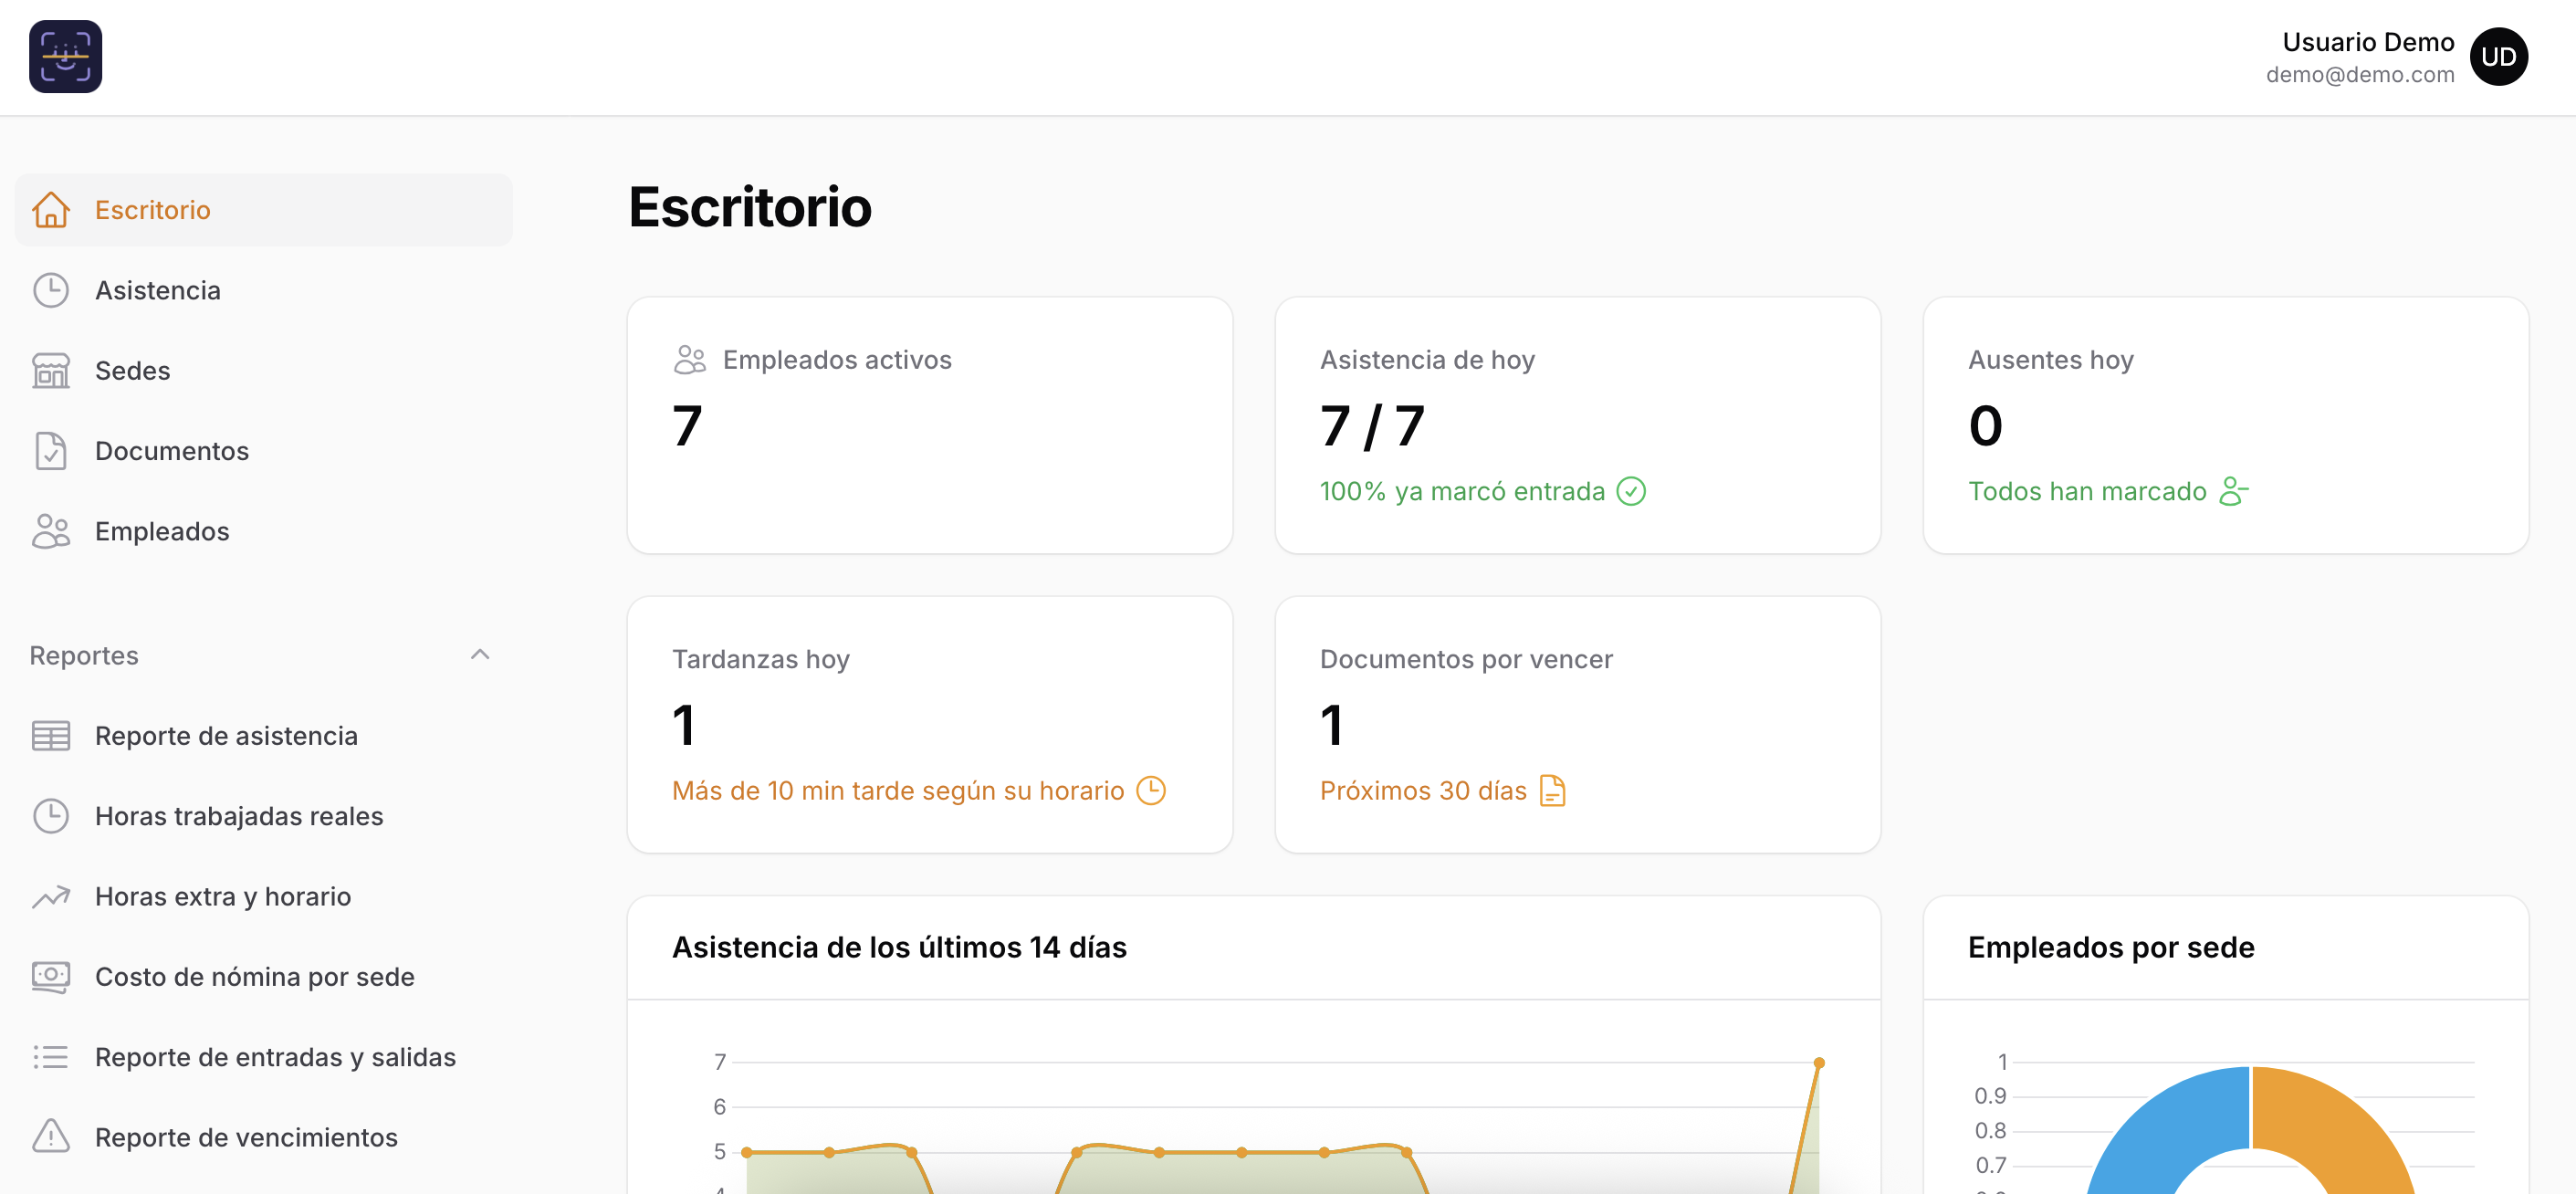
Task: Click '100% ya marcó entrada' text
Action: tap(1462, 491)
